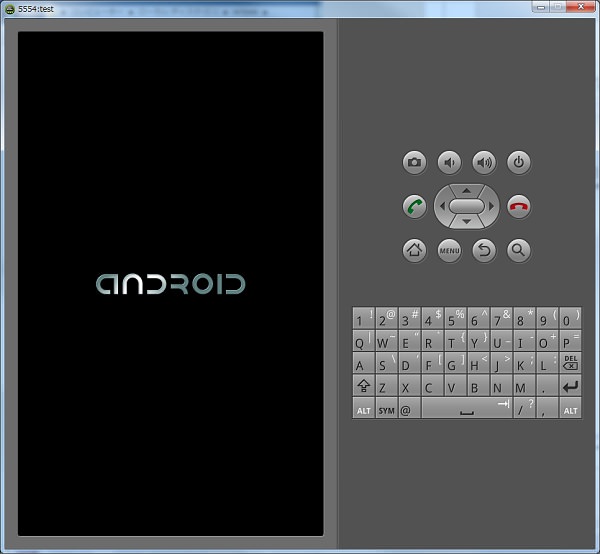Click the Home button
The height and width of the screenshot is (554, 600).
coord(414,251)
